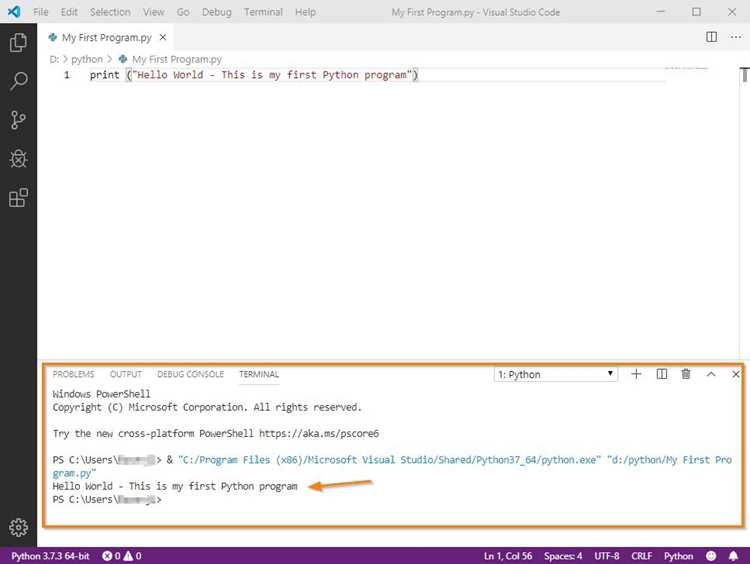Open the terminal selector '1: Python' dropdown
This screenshot has width=750, height=564.
(x=555, y=374)
